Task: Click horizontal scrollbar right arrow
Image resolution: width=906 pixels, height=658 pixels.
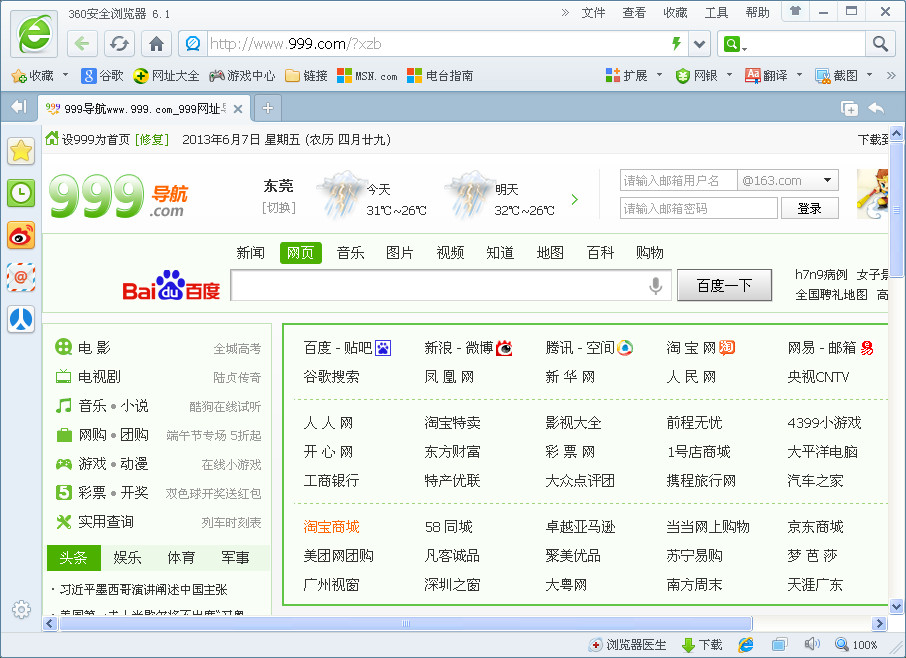Action: (x=879, y=623)
